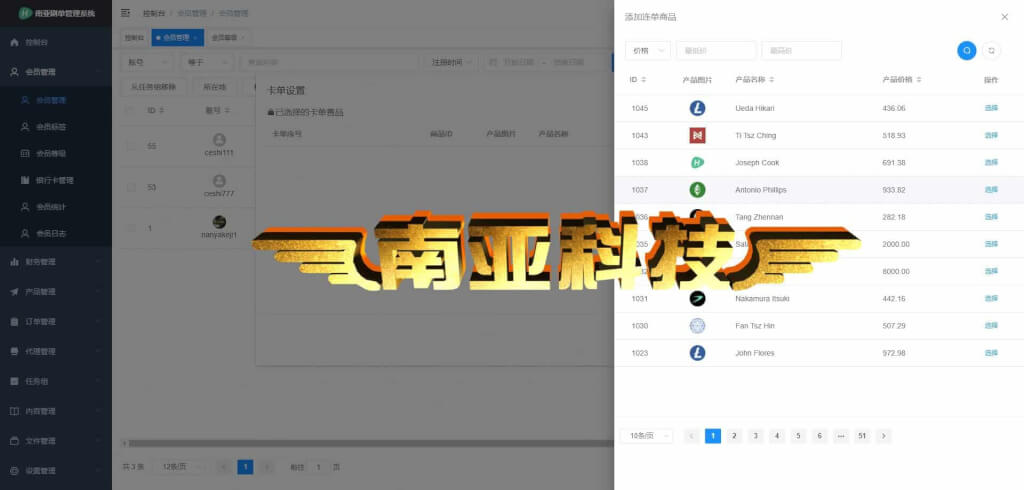Open product image of Ueda Hikari
Viewport: 1024px width, 490px height.
coord(697,108)
